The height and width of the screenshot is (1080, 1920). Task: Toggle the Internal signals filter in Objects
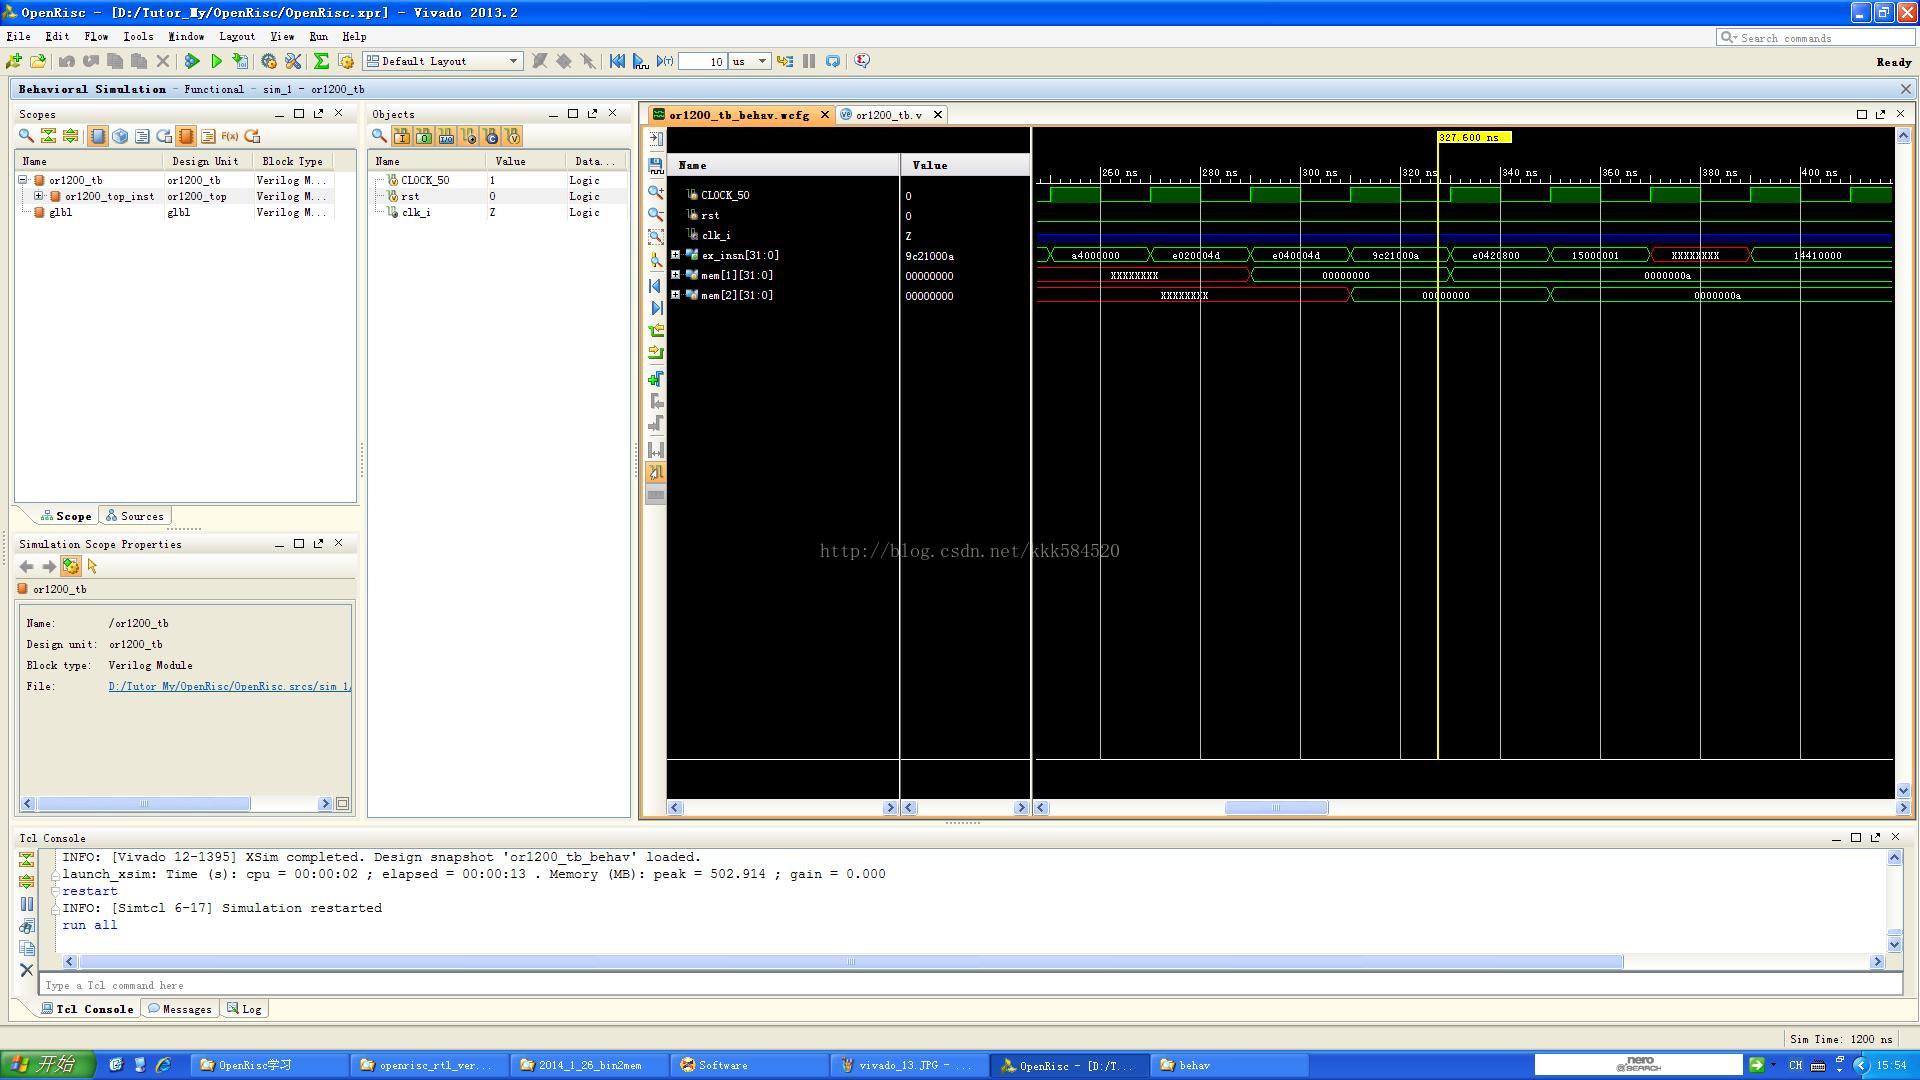[x=468, y=136]
